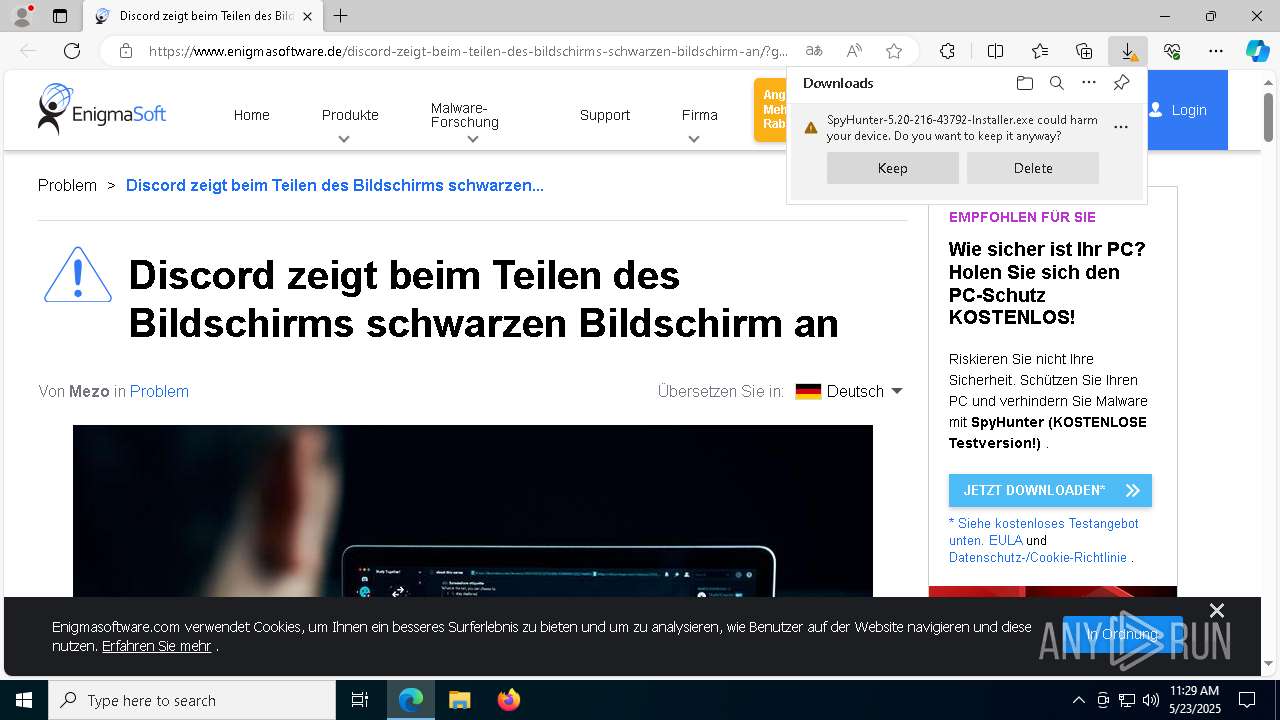Viewport: 1280px width, 720px height.
Task: Open Edge Settings and more menu
Action: click(x=1216, y=51)
